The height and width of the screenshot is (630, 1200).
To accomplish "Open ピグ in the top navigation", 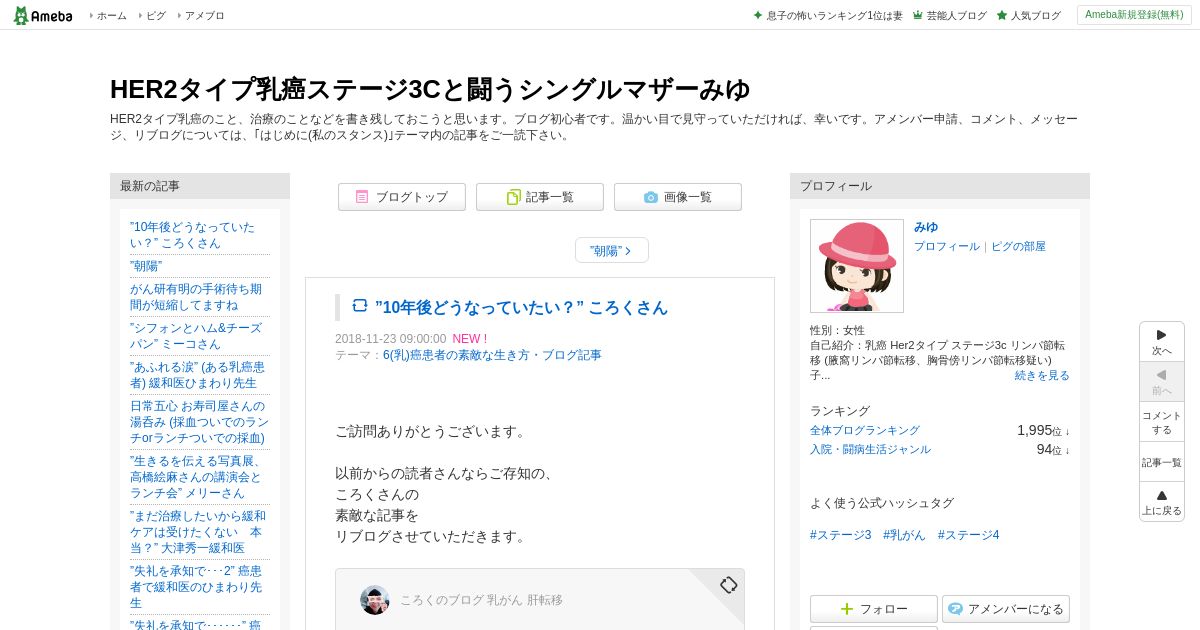I will click(x=156, y=15).
